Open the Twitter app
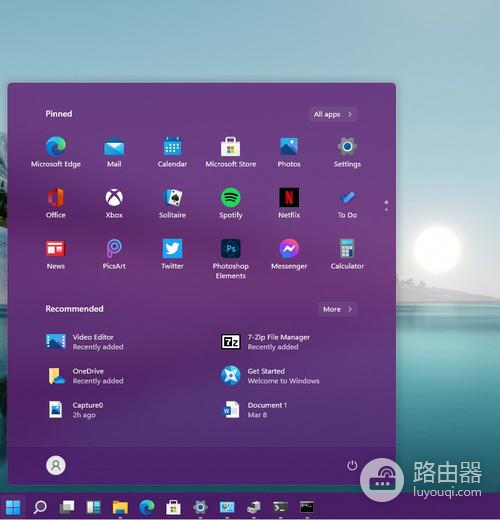Screen dimensions: 500x520 [172, 254]
